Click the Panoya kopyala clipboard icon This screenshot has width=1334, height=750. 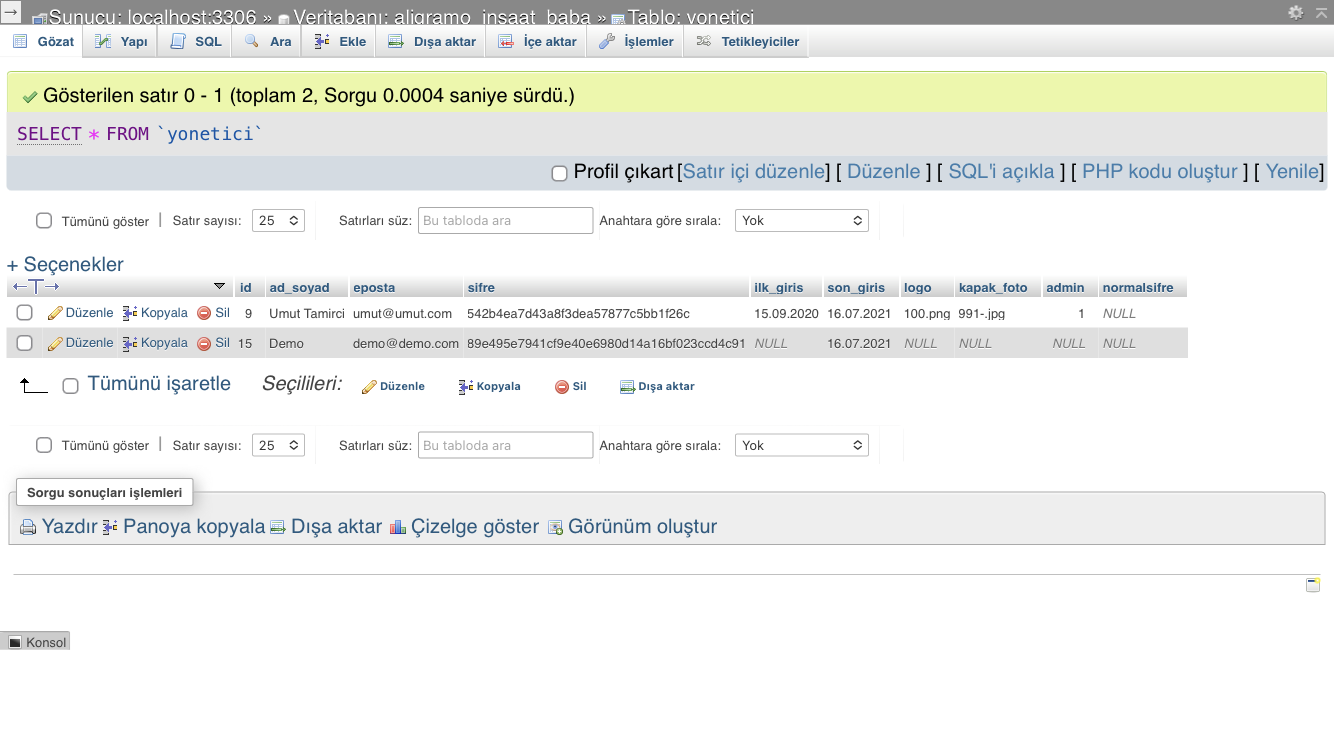point(110,527)
